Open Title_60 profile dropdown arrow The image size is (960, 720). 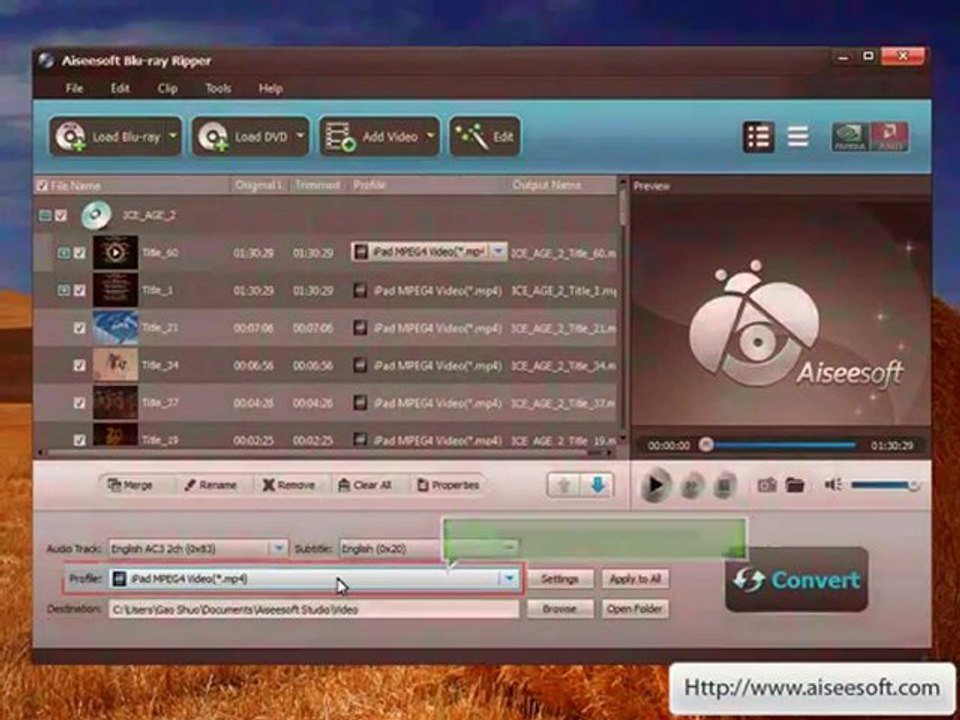tap(498, 252)
